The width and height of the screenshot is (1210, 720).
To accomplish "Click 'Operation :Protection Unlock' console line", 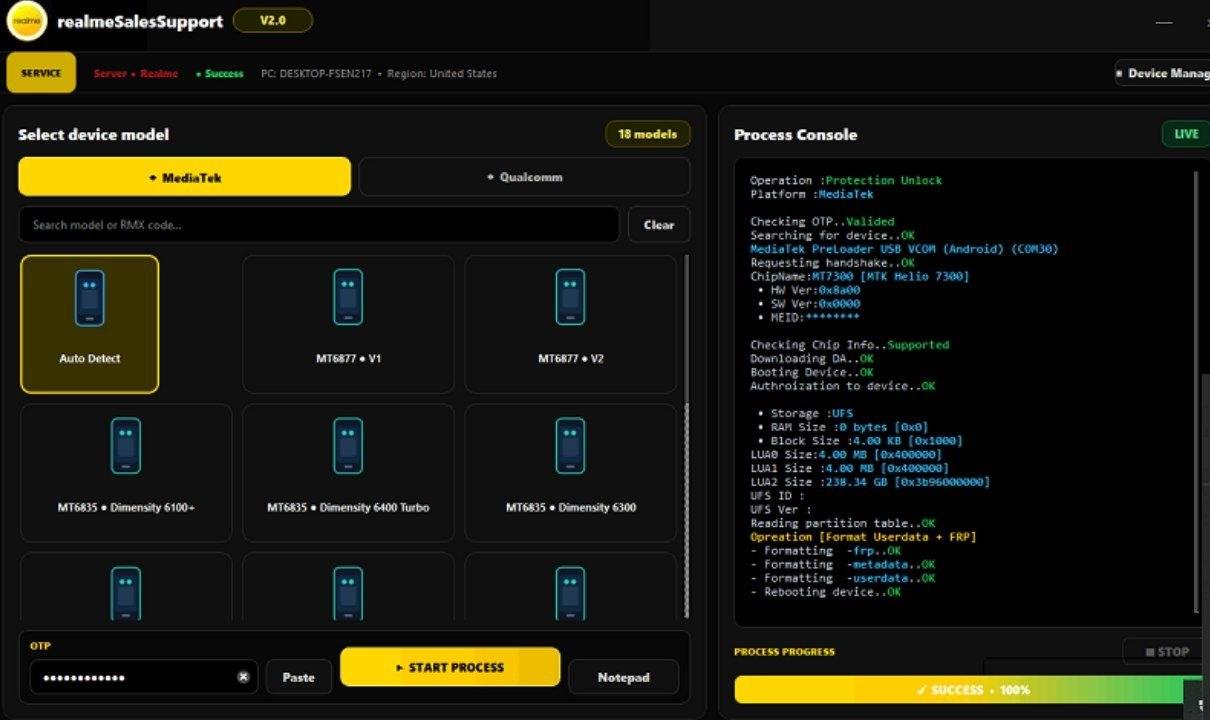I will [x=846, y=181].
